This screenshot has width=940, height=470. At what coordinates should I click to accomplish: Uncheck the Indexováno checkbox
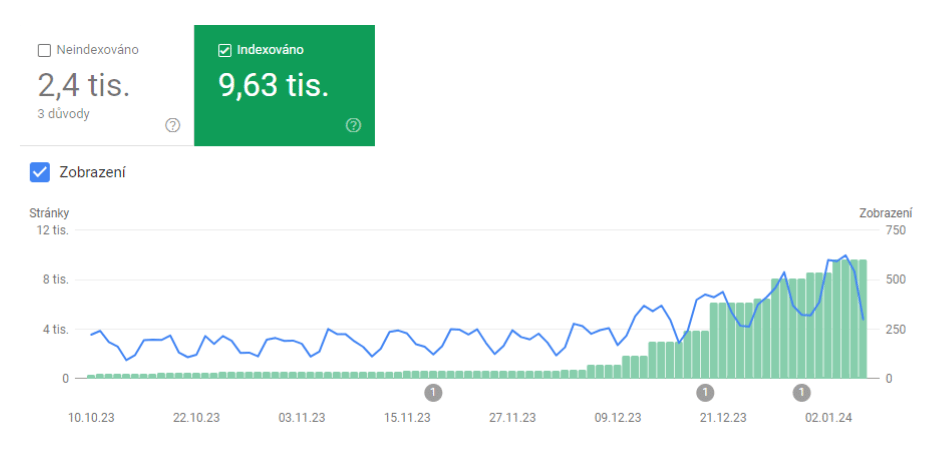(x=225, y=50)
